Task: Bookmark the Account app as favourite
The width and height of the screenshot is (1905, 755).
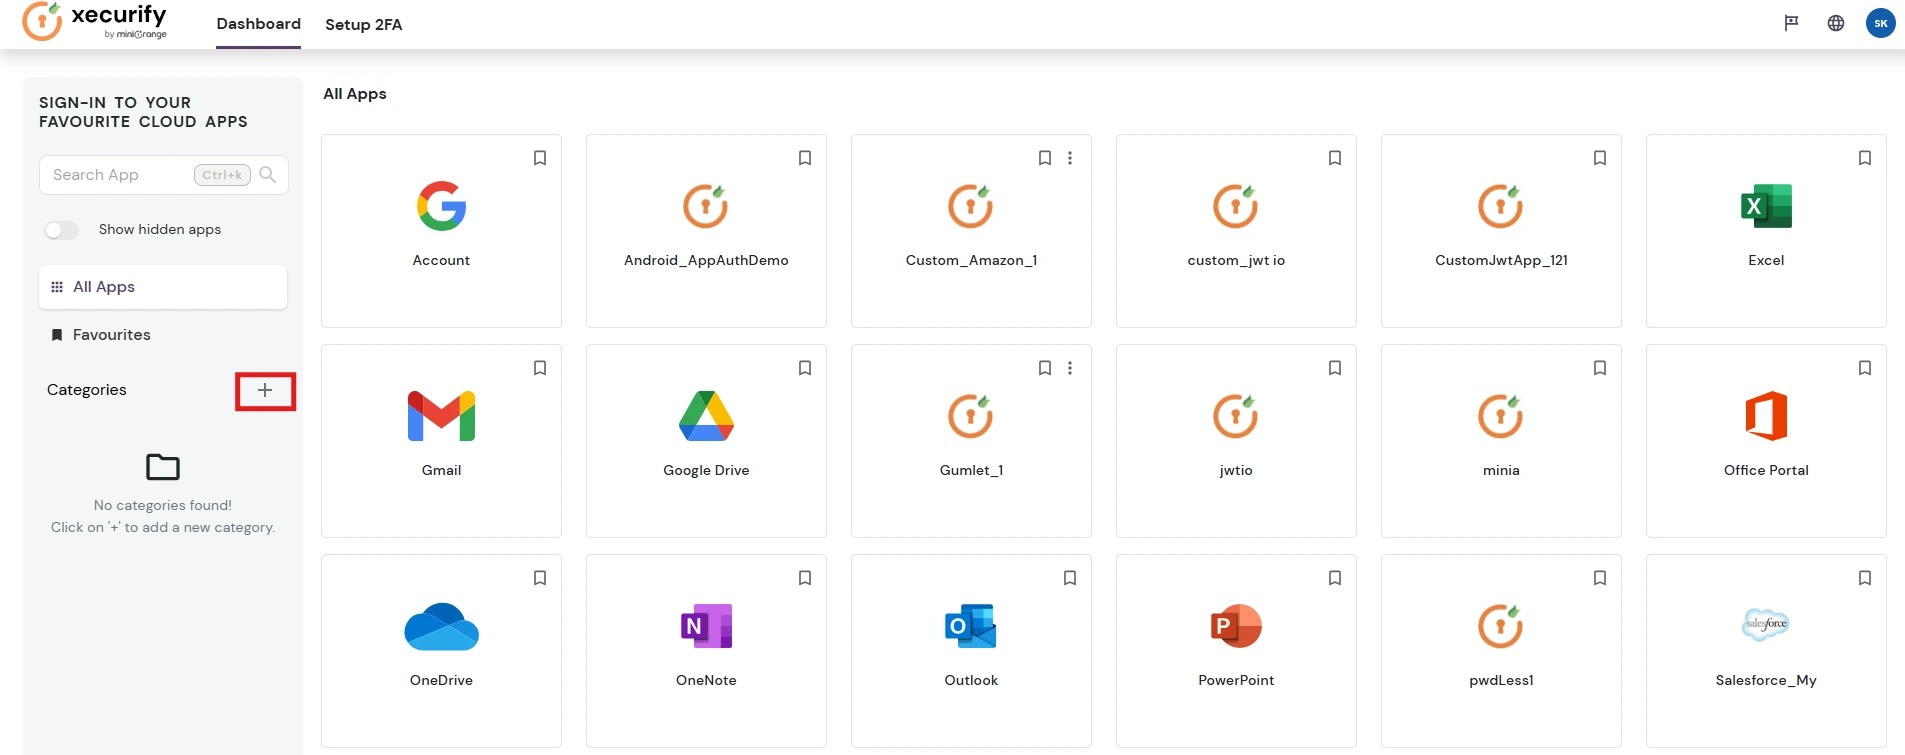Action: click(540, 158)
